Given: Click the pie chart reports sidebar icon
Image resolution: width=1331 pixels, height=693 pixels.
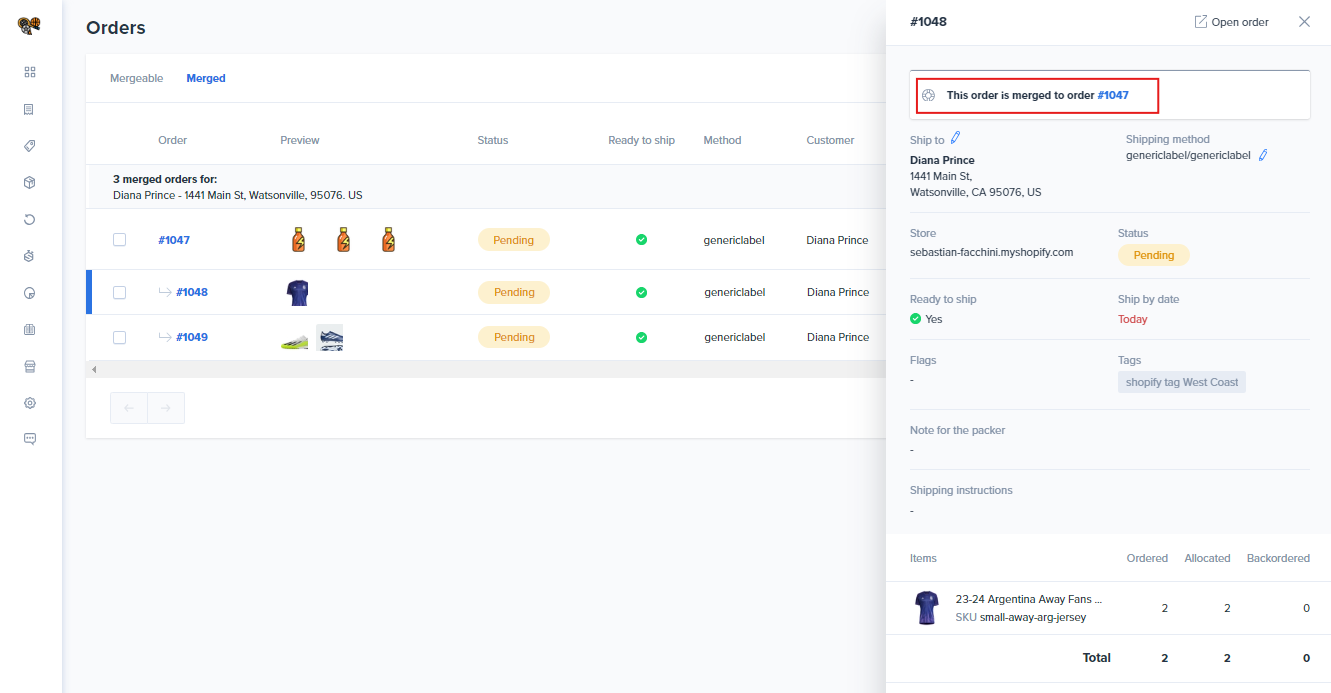Looking at the screenshot, I should tap(30, 293).
